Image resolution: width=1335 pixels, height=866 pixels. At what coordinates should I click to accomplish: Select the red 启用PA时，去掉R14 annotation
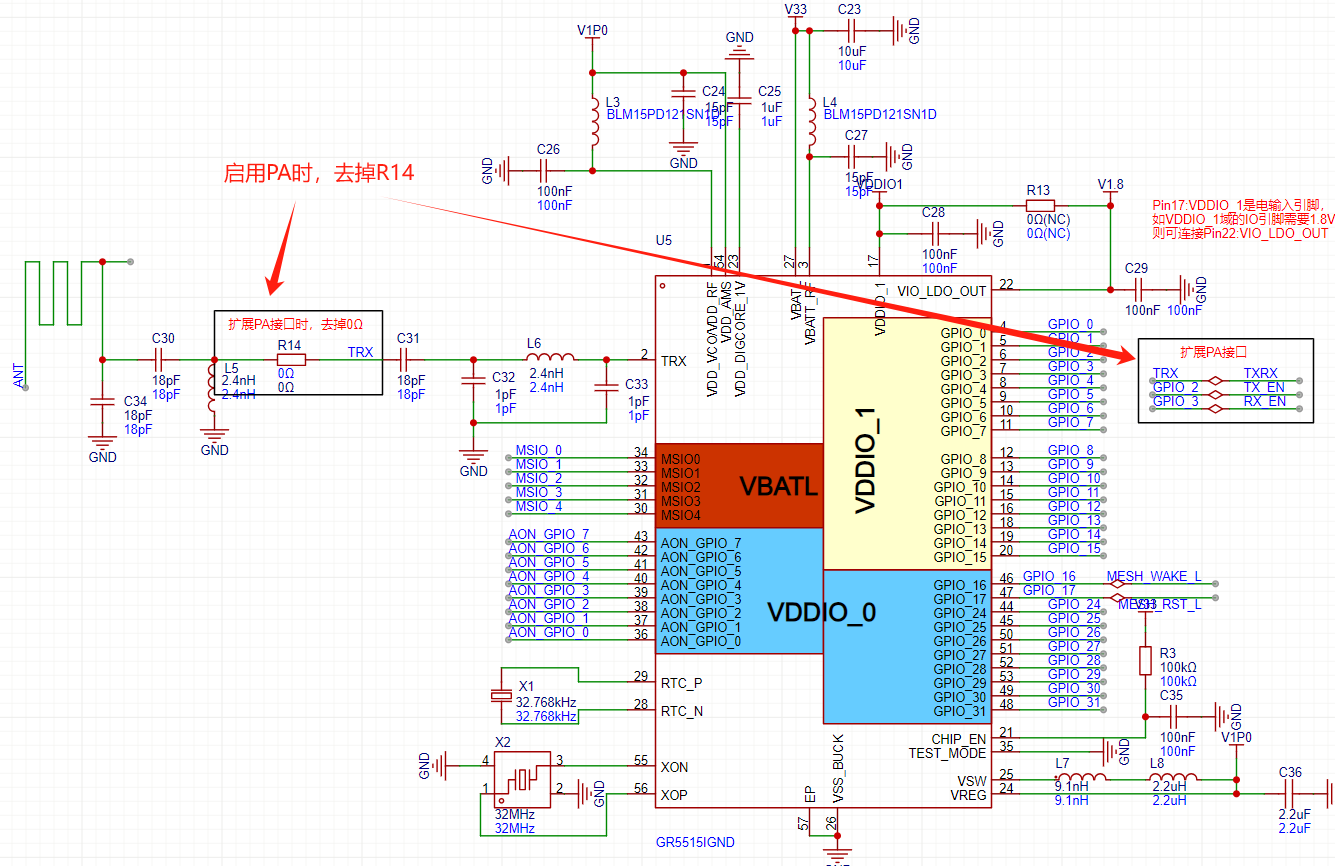tap(318, 173)
